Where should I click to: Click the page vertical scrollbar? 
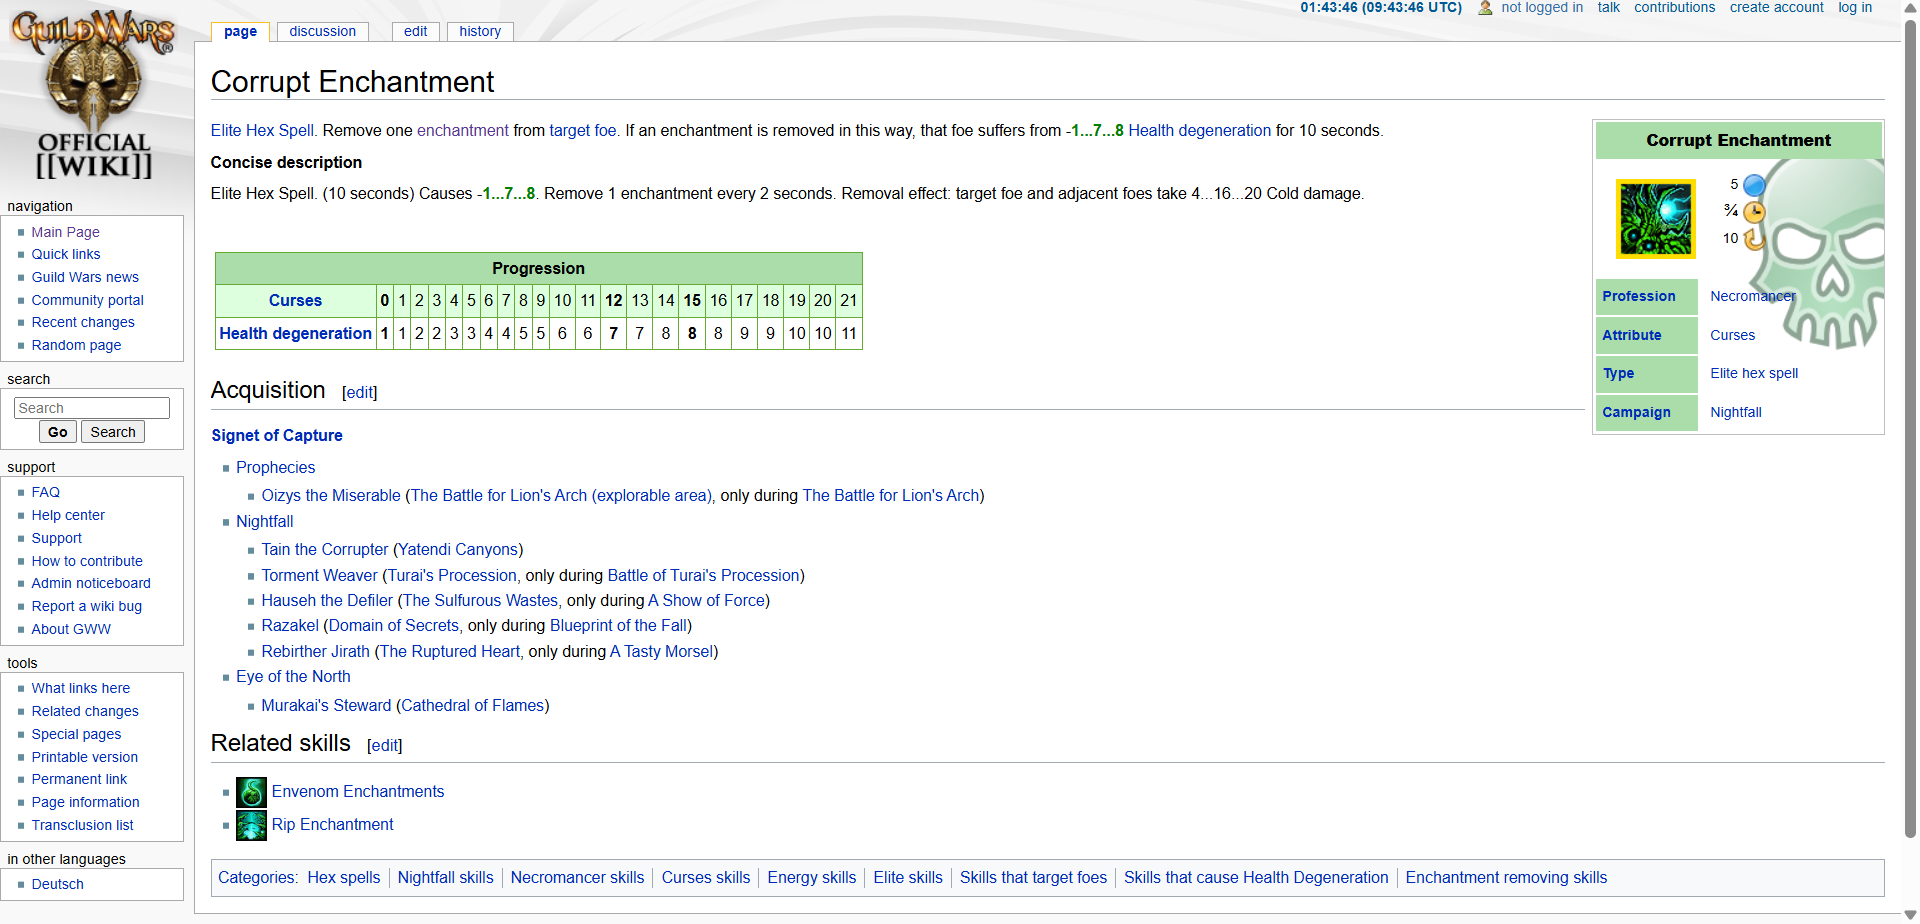1910,428
